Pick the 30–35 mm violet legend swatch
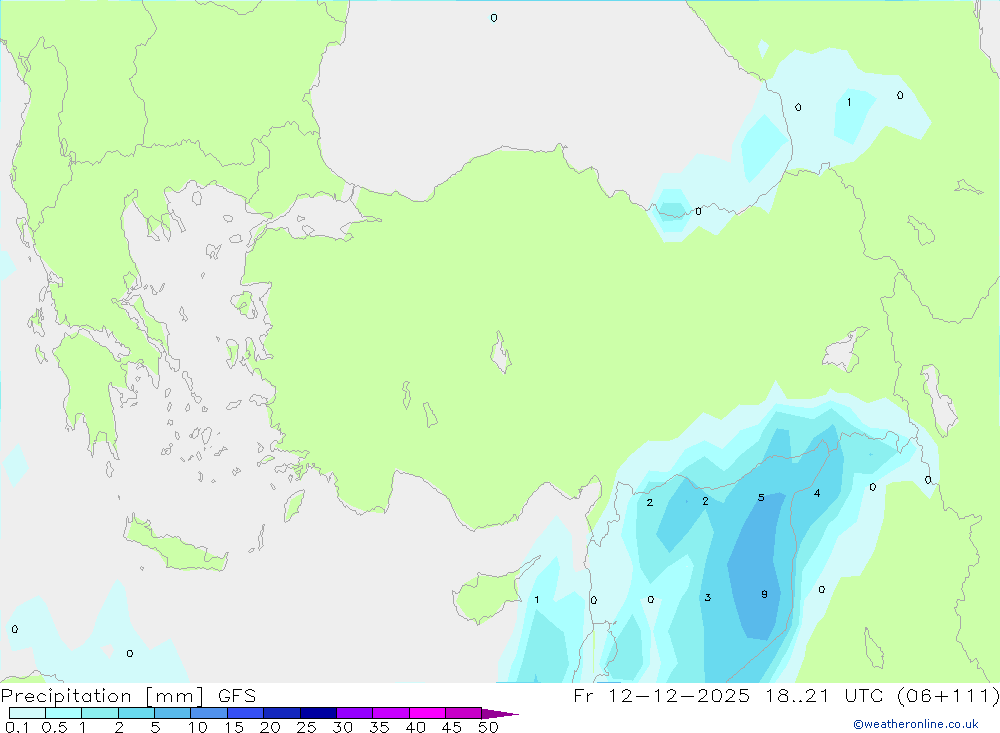The height and width of the screenshot is (733, 1000). [x=355, y=713]
